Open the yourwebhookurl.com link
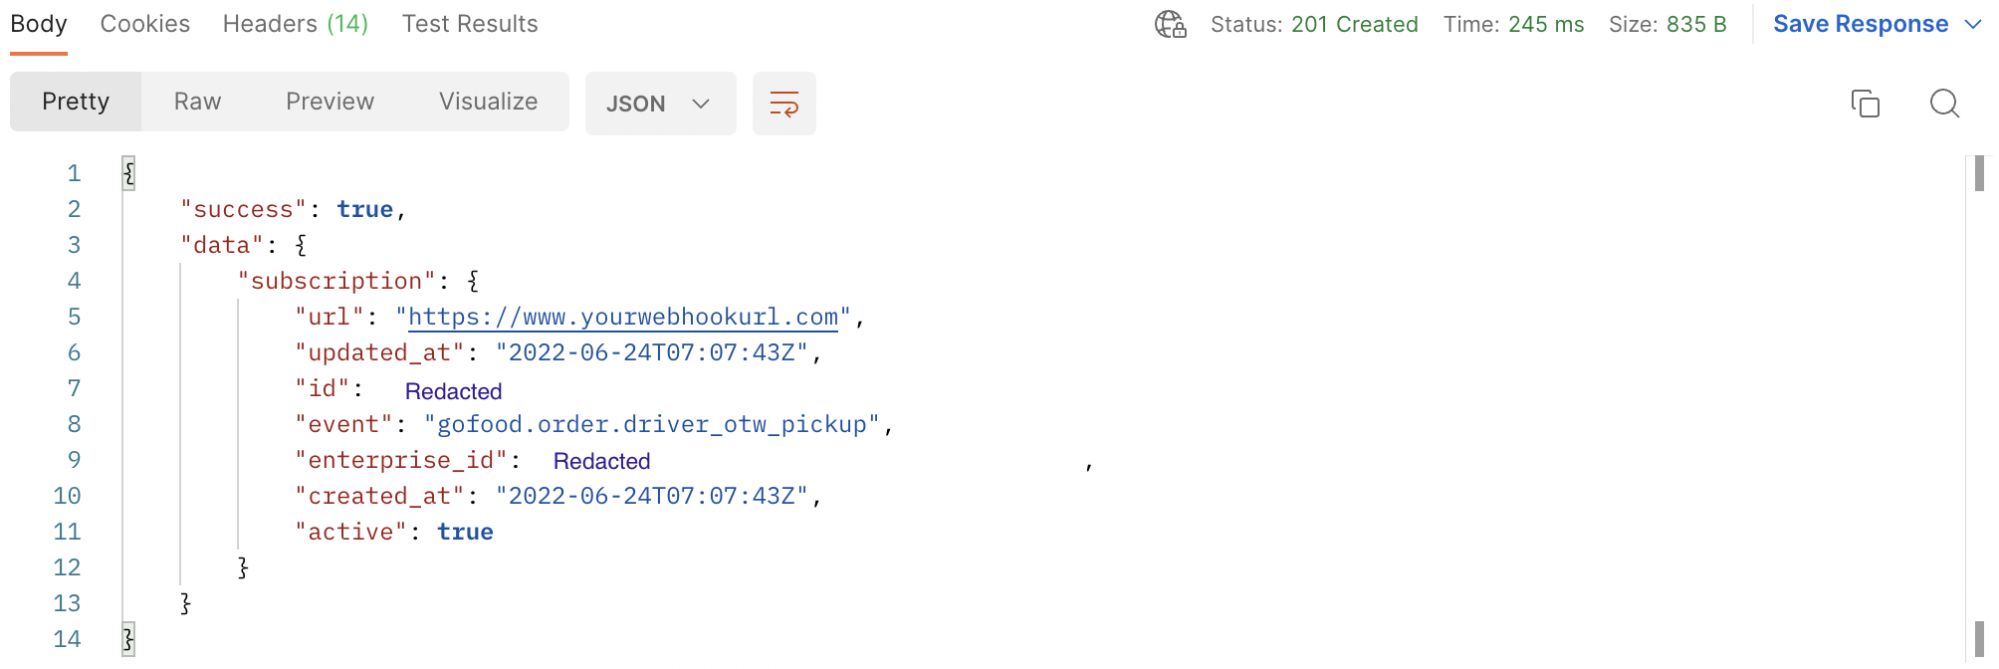This screenshot has width=1999, height=669. 623,317
